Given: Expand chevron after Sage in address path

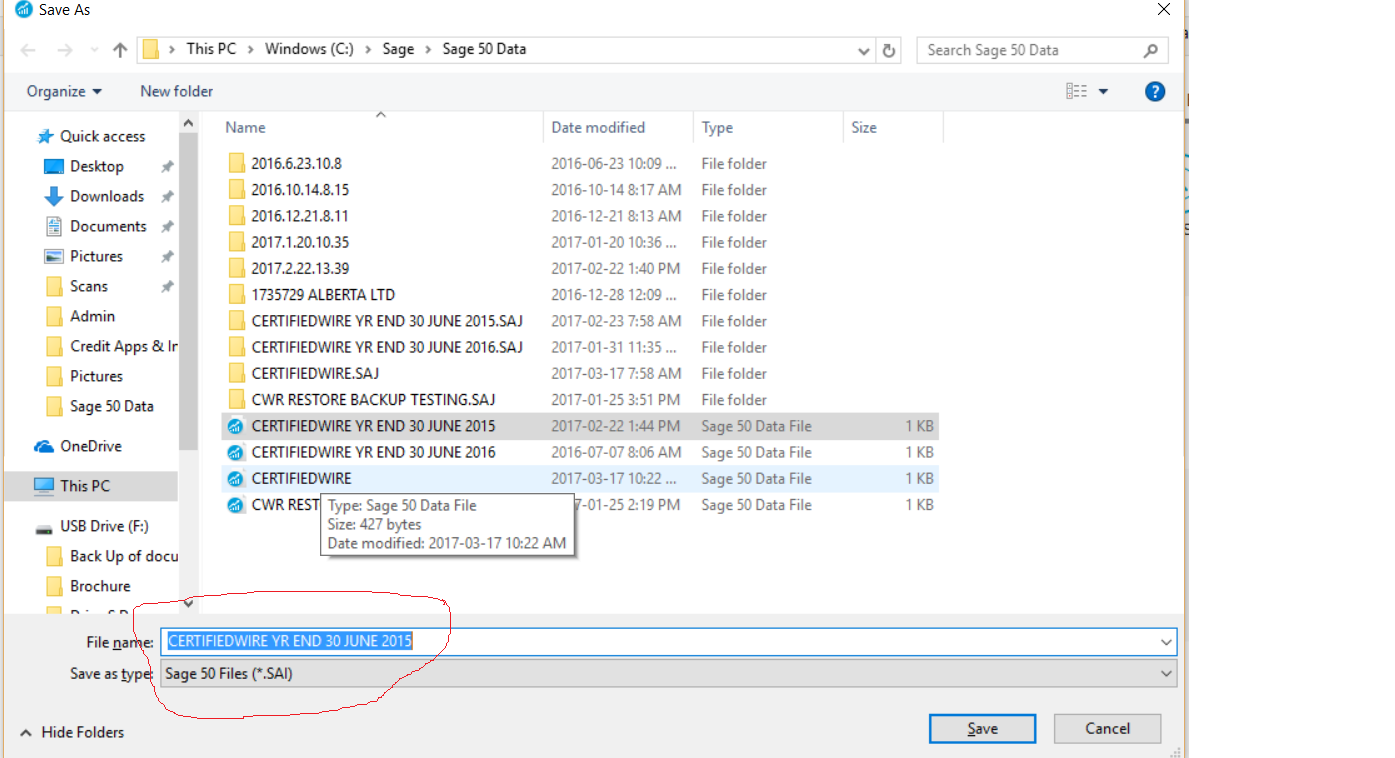Looking at the screenshot, I should click(x=428, y=49).
